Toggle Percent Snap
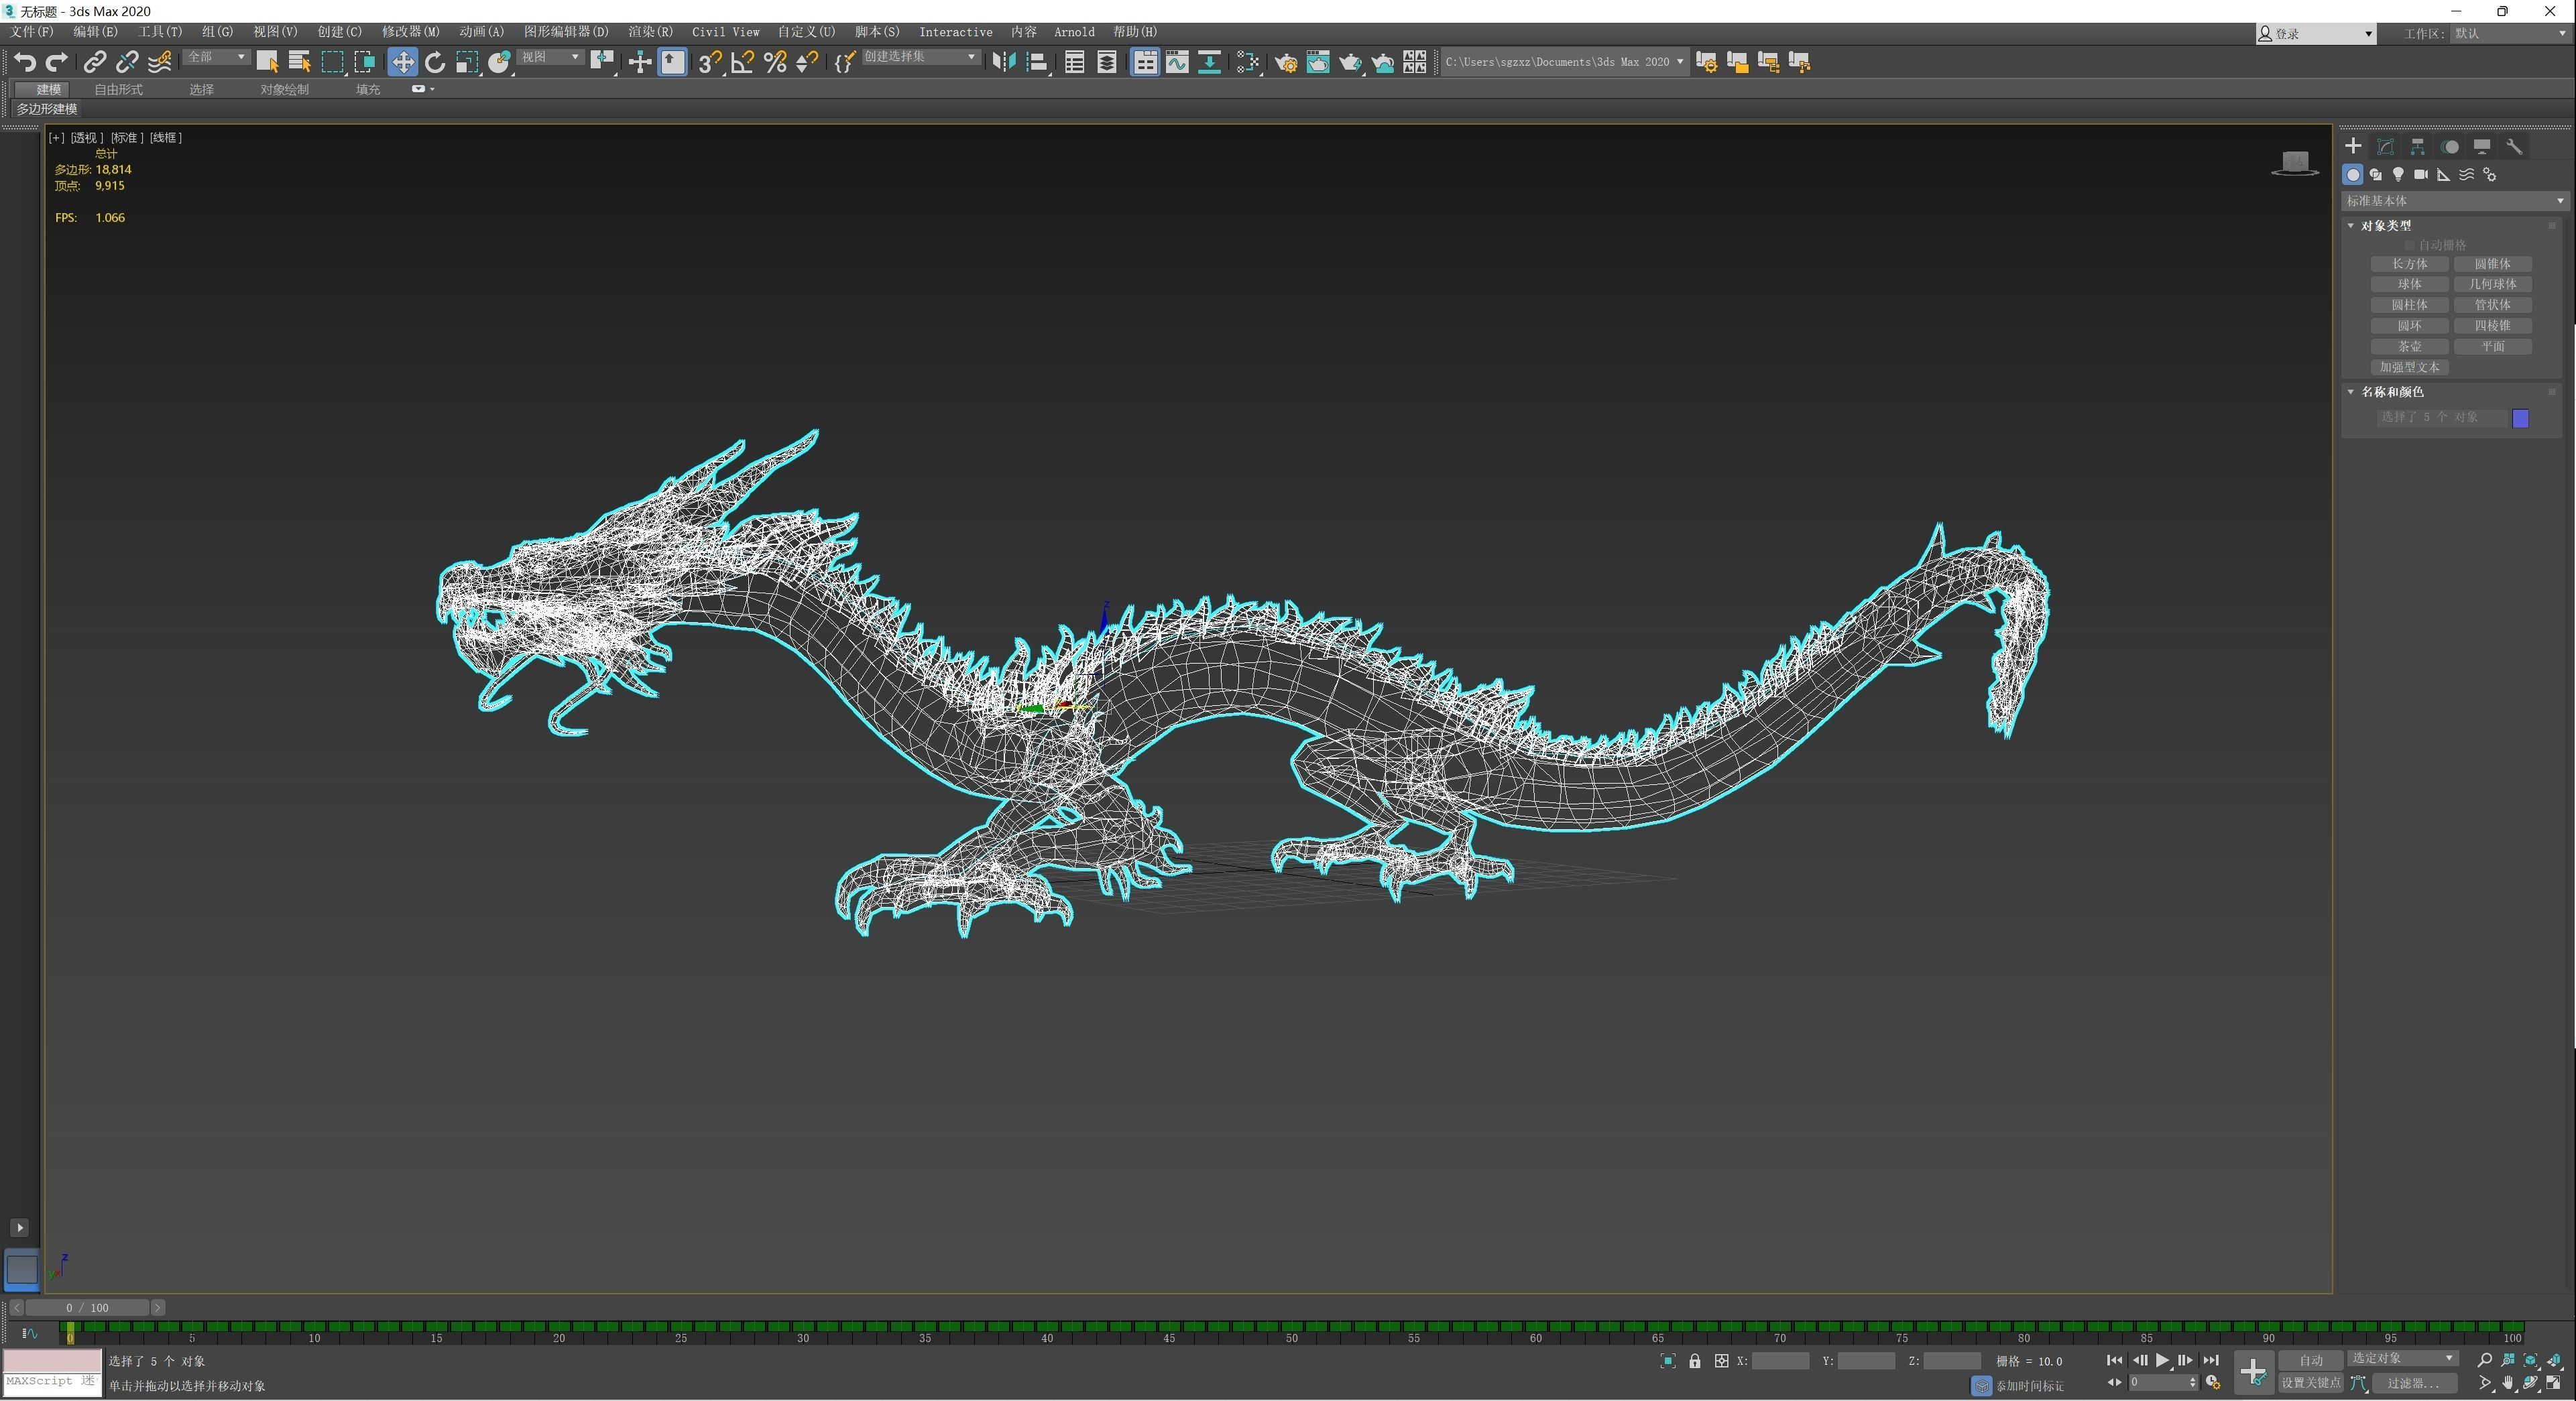The width and height of the screenshot is (2576, 1401). (x=775, y=62)
